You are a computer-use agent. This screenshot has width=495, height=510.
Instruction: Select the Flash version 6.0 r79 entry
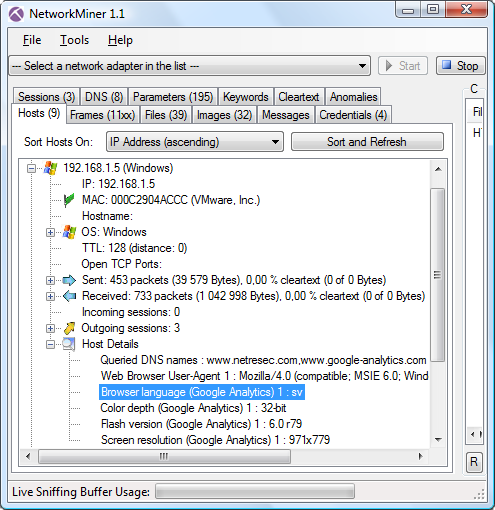coord(201,424)
